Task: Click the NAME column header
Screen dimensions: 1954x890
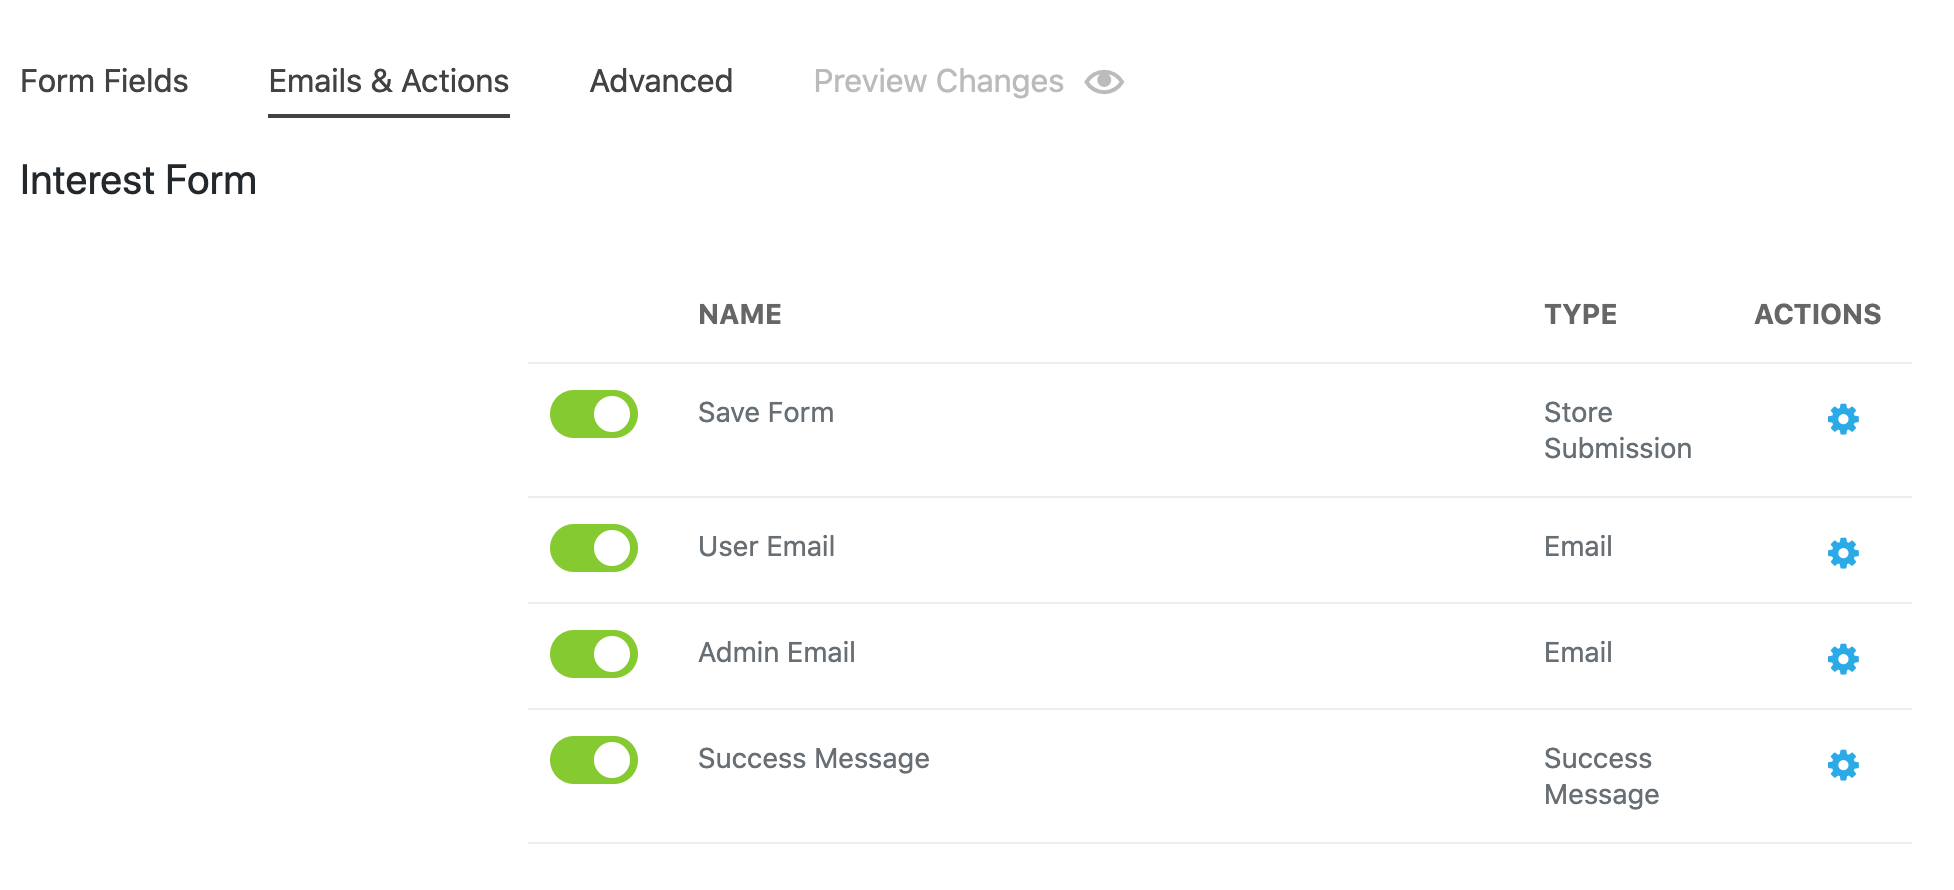Action: pyautogui.click(x=740, y=314)
